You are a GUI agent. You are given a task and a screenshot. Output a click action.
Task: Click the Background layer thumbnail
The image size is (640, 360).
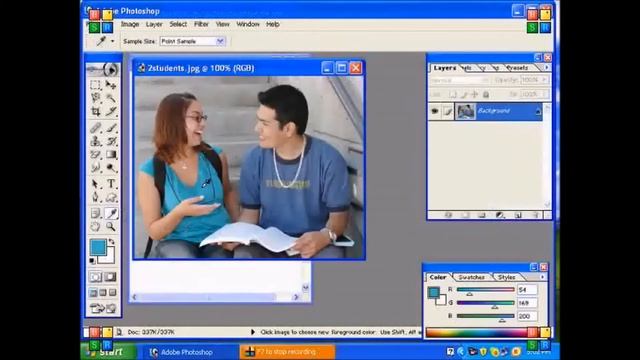[465, 111]
